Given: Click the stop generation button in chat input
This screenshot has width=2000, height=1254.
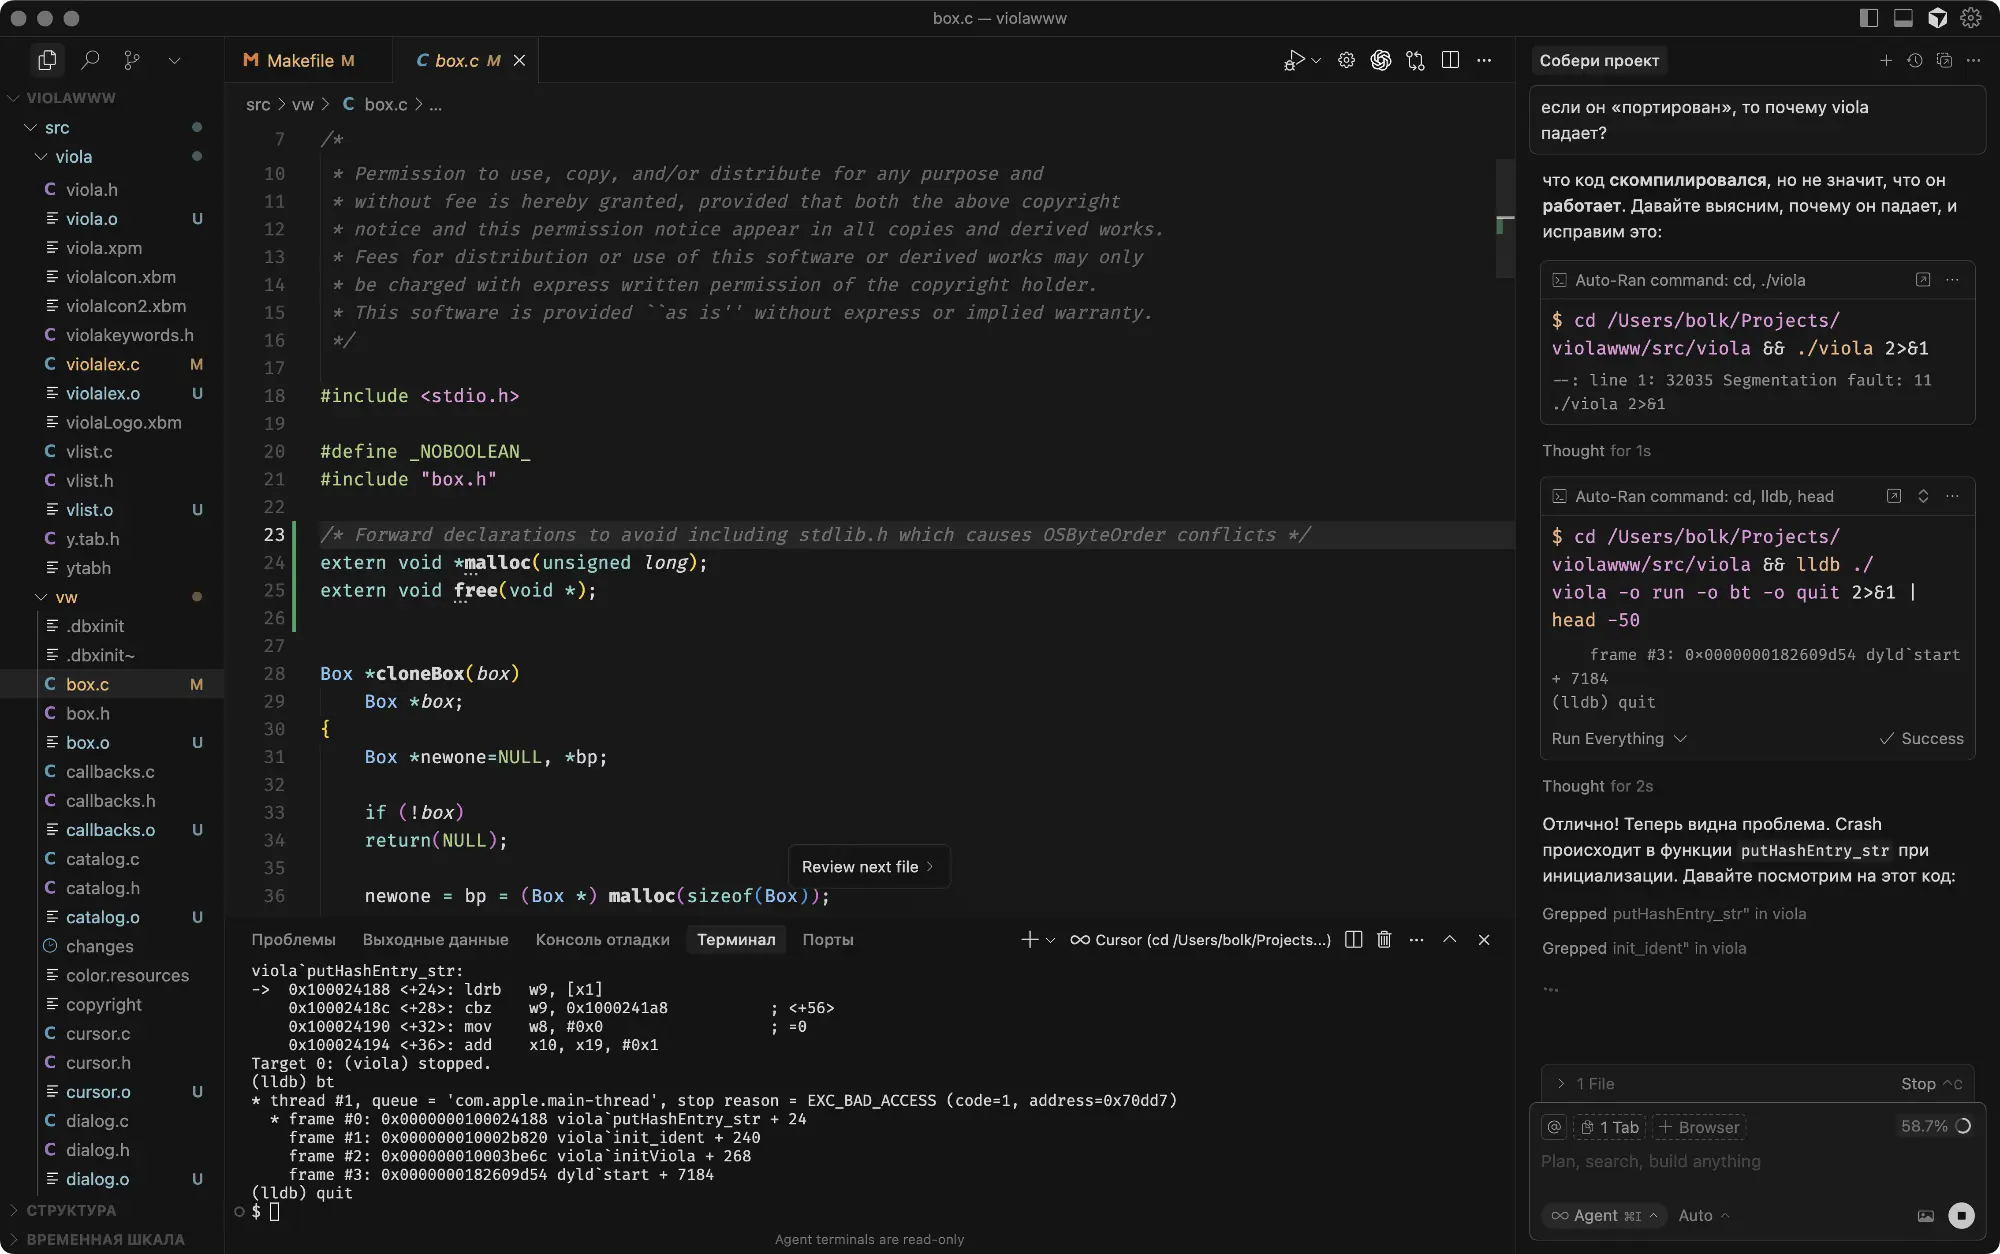Looking at the screenshot, I should [1961, 1215].
